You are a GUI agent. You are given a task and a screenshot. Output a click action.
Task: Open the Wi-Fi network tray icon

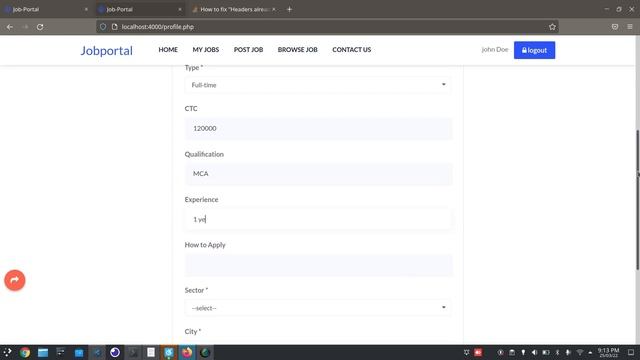(x=580, y=352)
